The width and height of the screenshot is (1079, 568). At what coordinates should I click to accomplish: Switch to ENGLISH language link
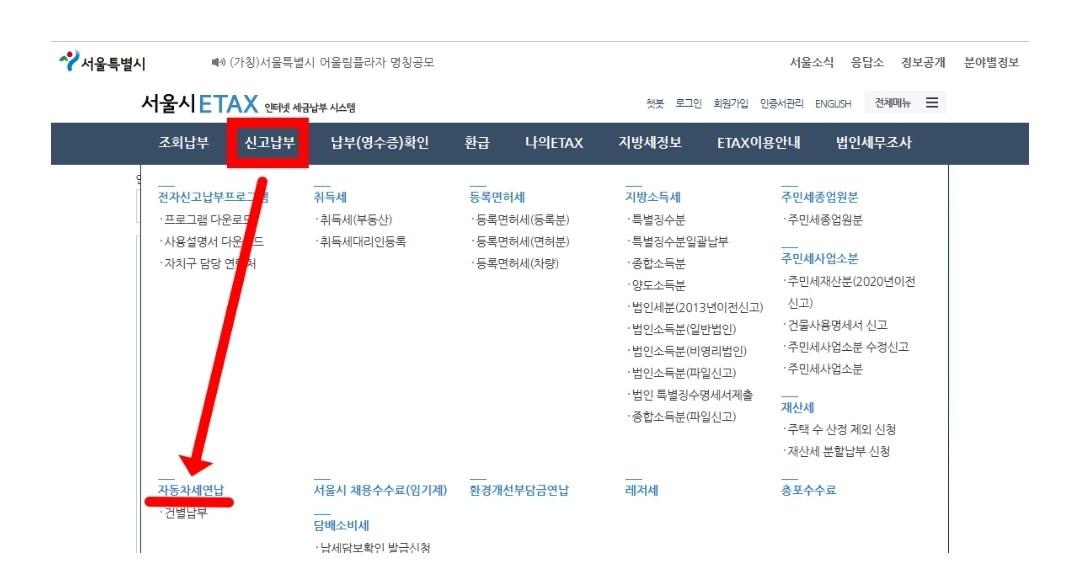coord(833,103)
